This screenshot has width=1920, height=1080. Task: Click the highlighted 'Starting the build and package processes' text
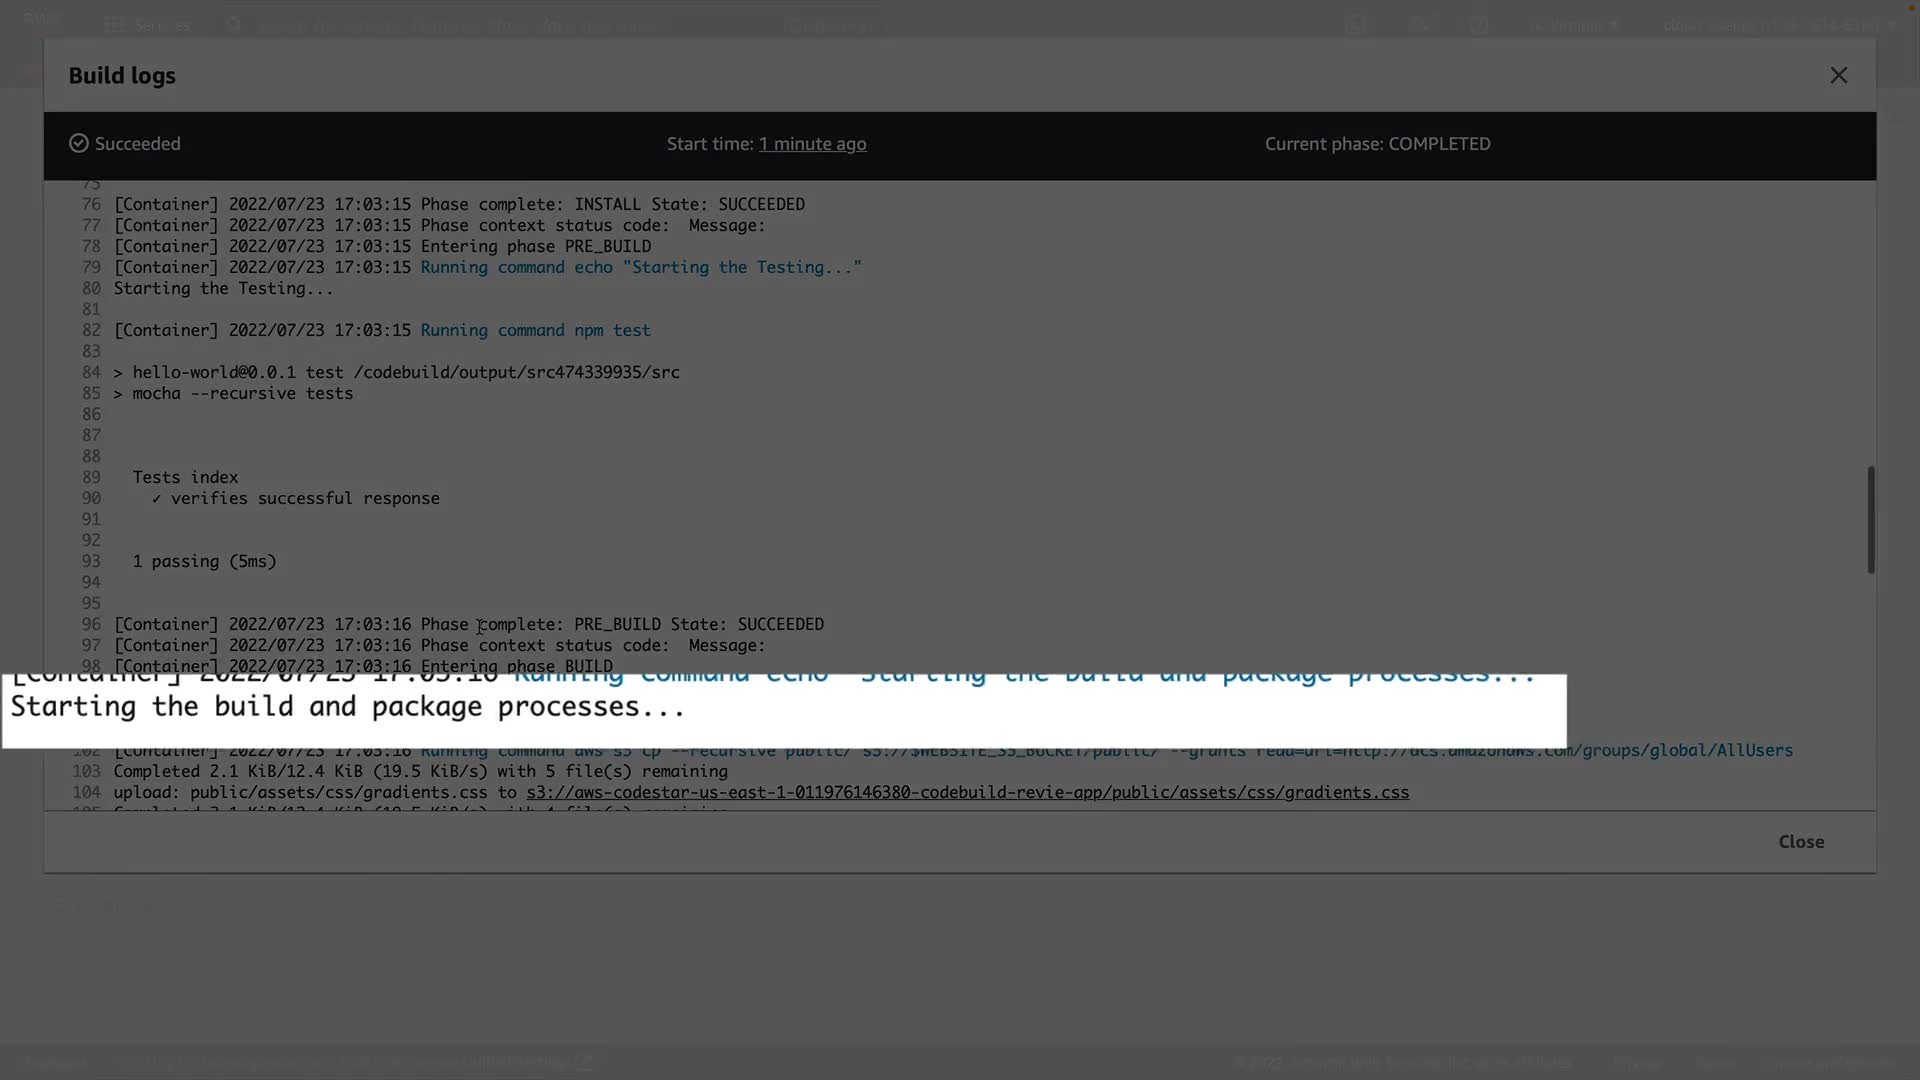[347, 707]
